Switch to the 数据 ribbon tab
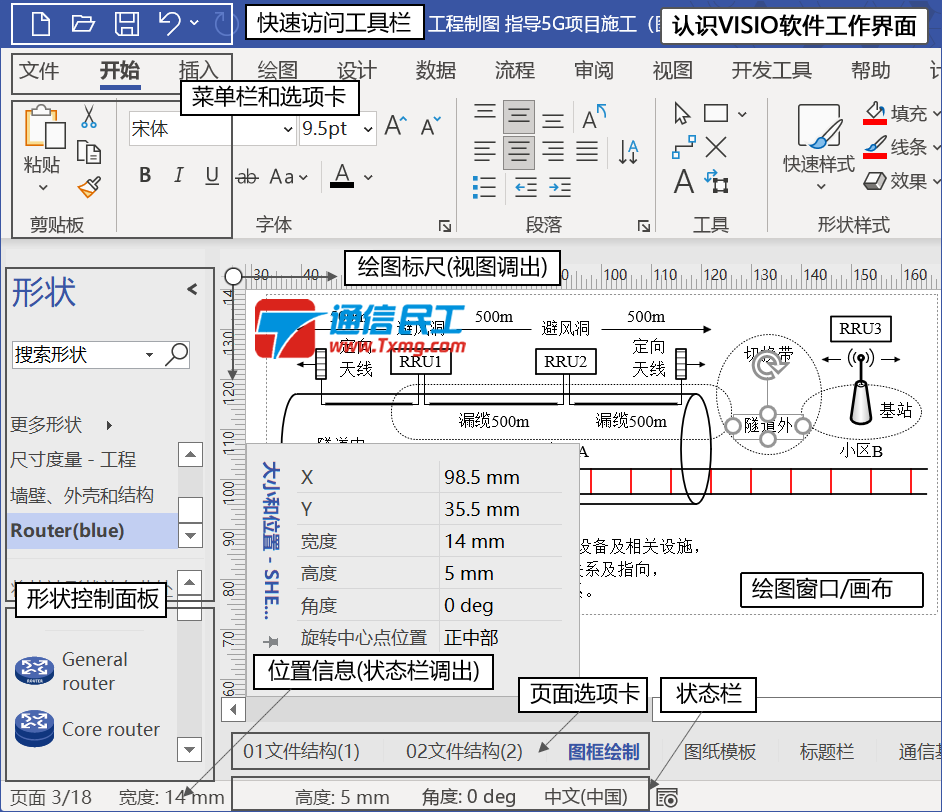This screenshot has height=812, width=942. [436, 71]
